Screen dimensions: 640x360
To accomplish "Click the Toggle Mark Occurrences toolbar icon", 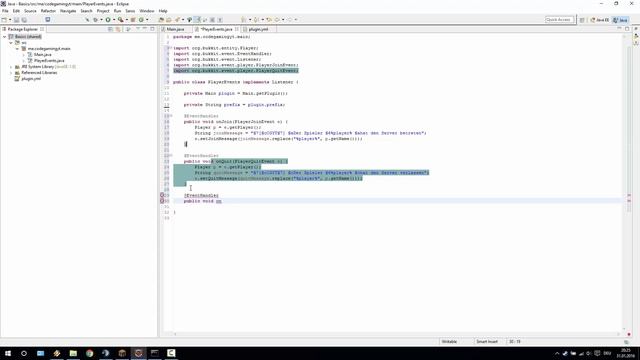I will pyautogui.click(x=198, y=20).
